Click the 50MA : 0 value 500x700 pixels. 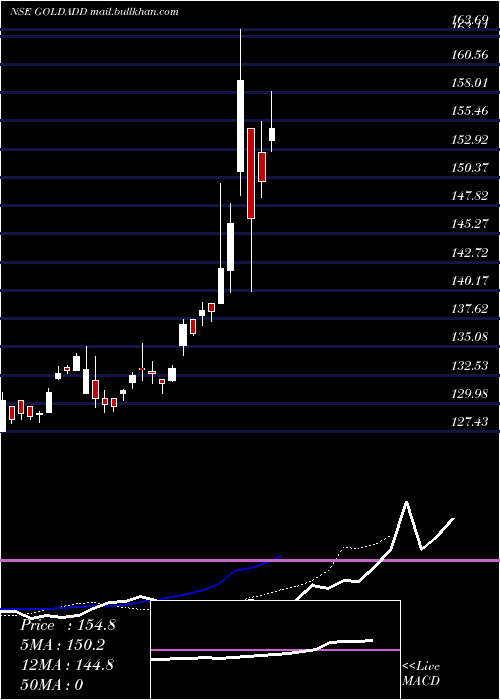pos(51,685)
